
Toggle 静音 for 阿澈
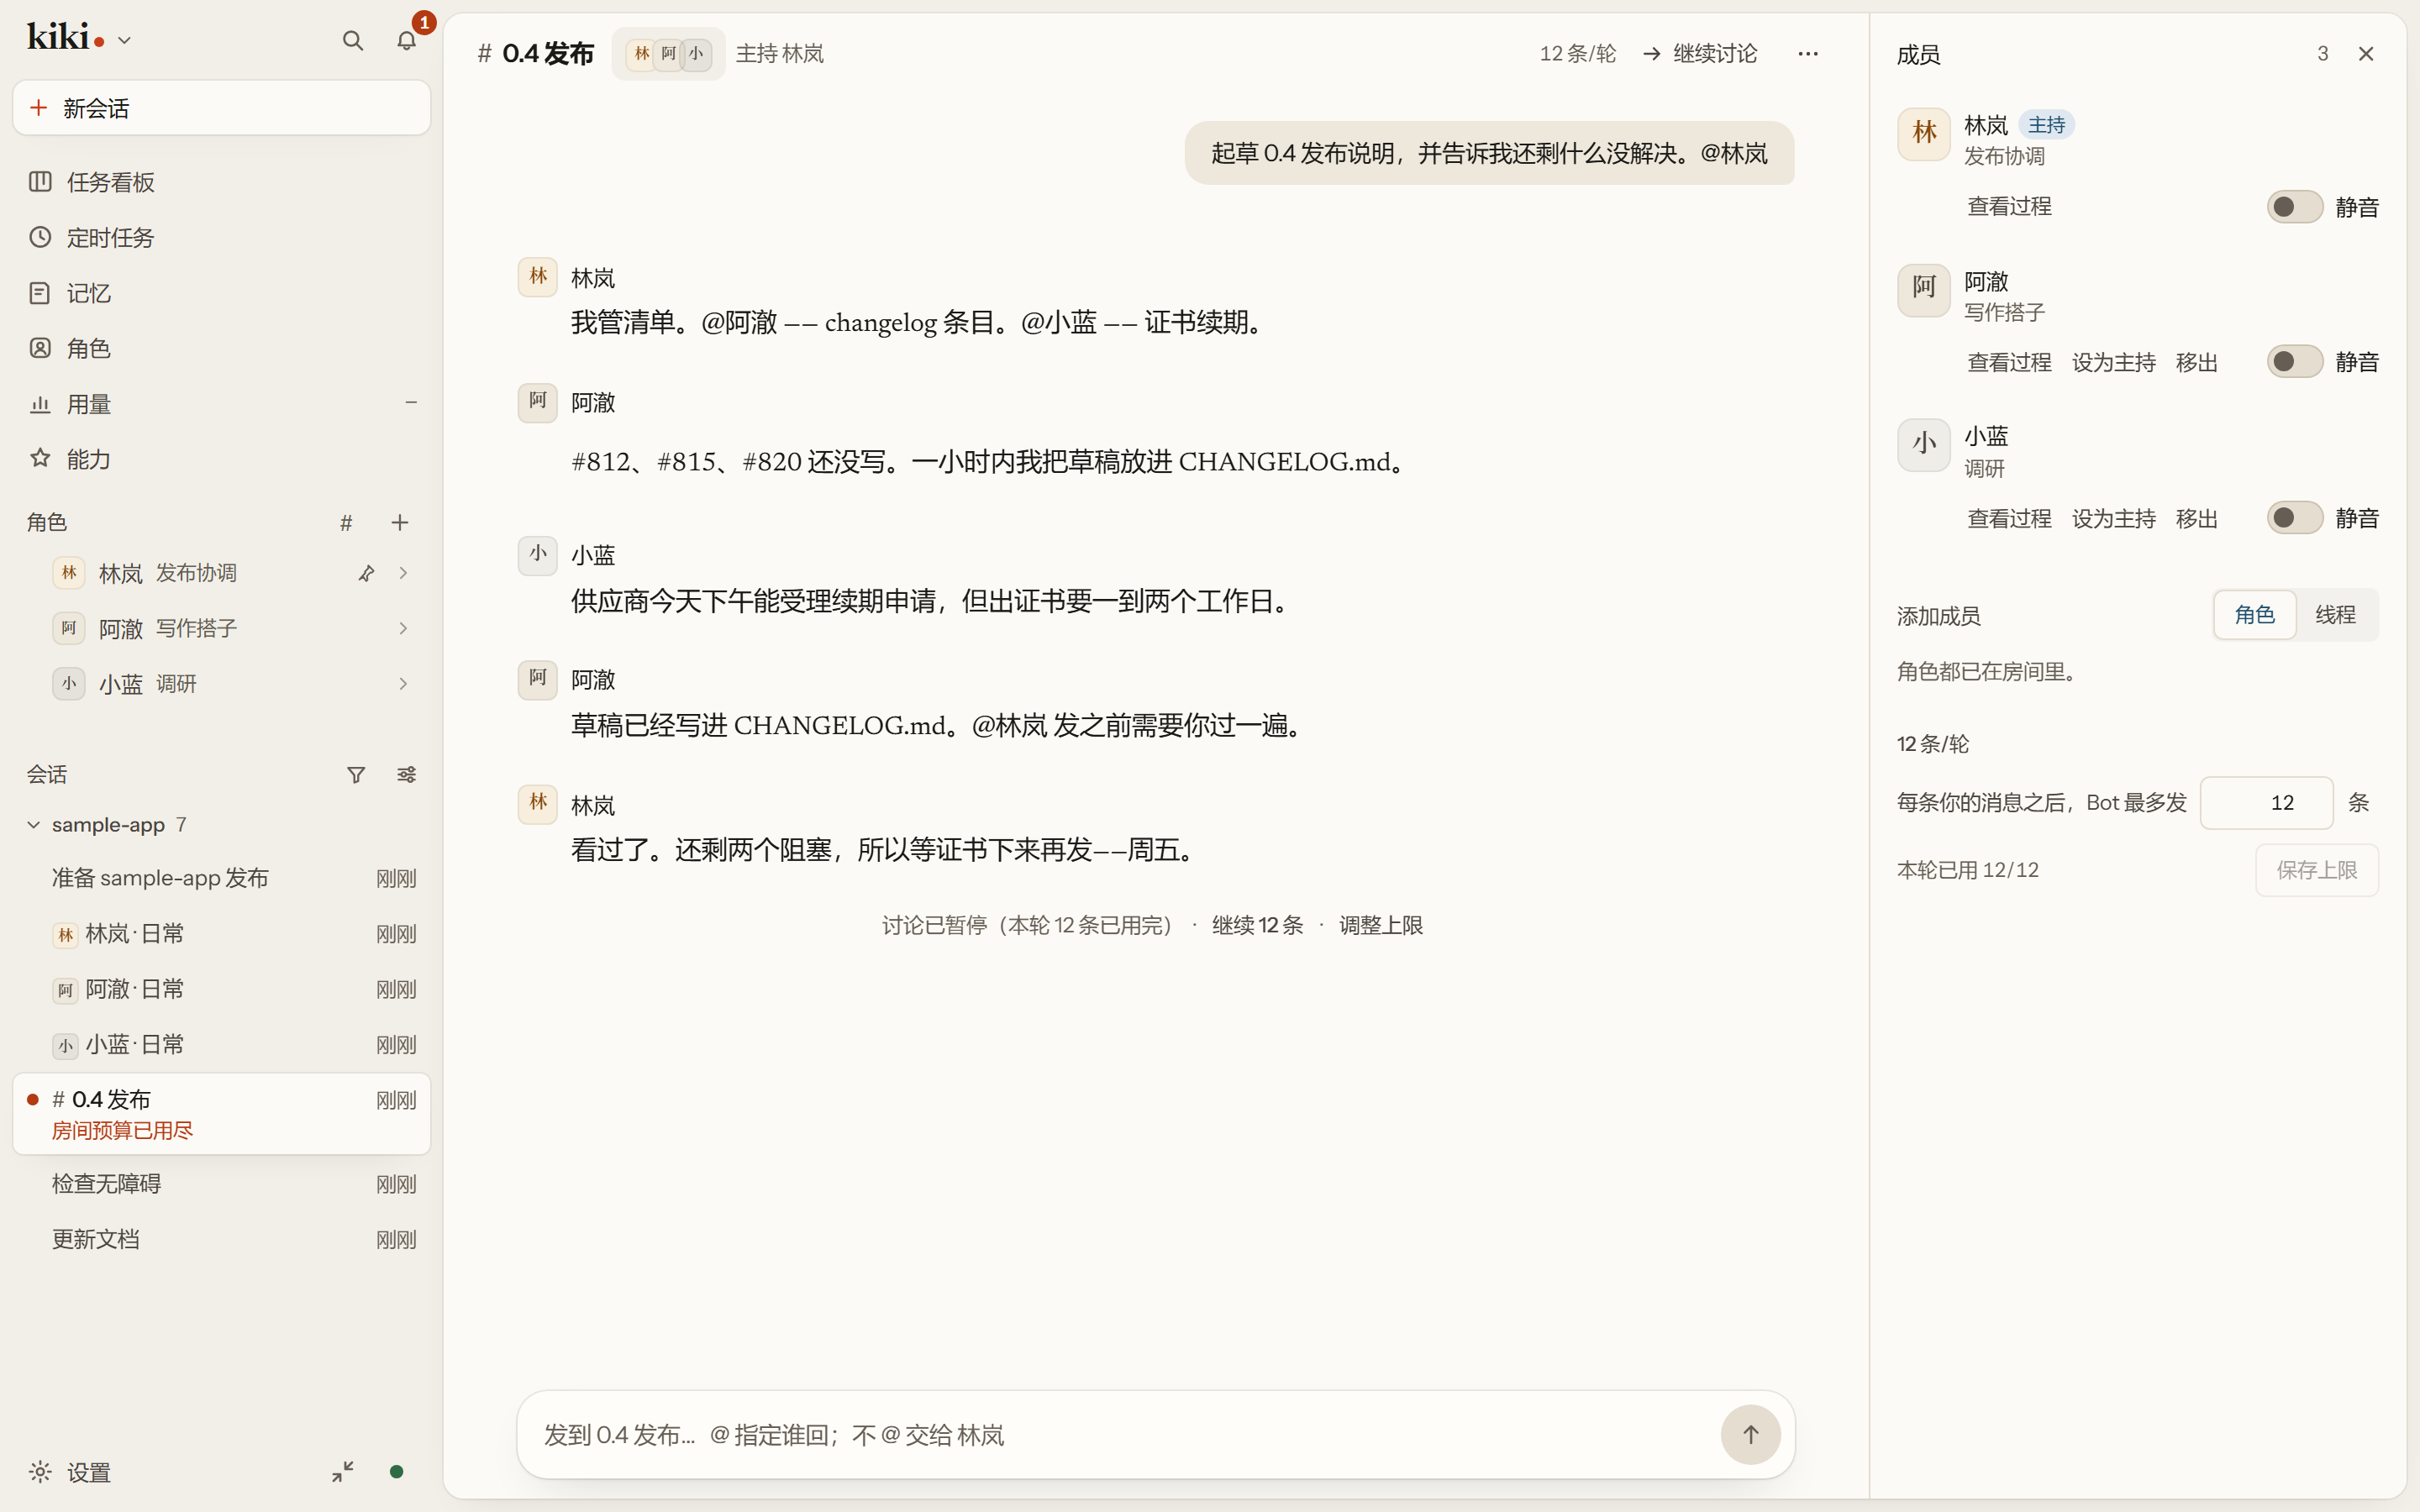2294,362
